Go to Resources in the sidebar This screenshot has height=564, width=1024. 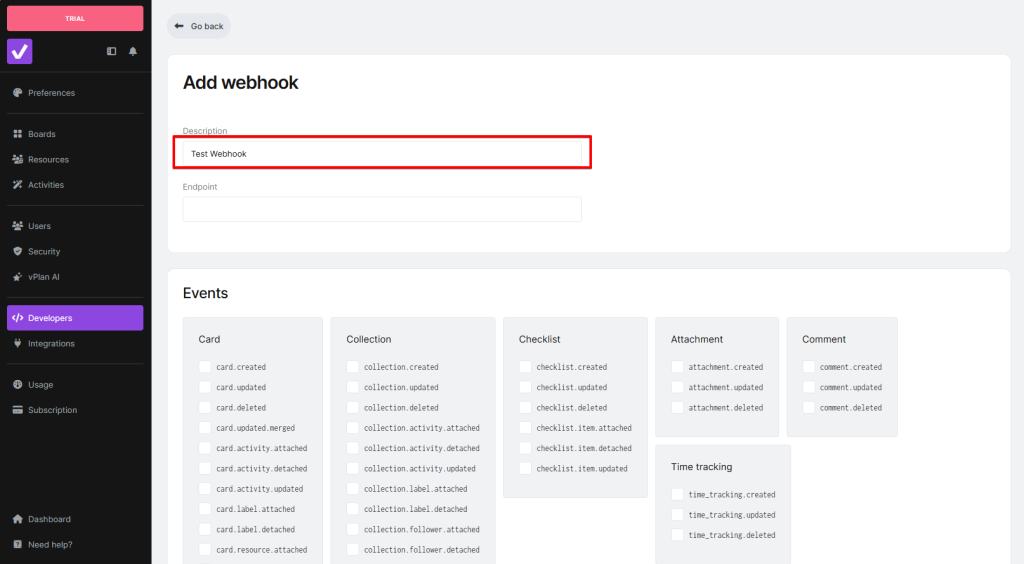(48, 159)
